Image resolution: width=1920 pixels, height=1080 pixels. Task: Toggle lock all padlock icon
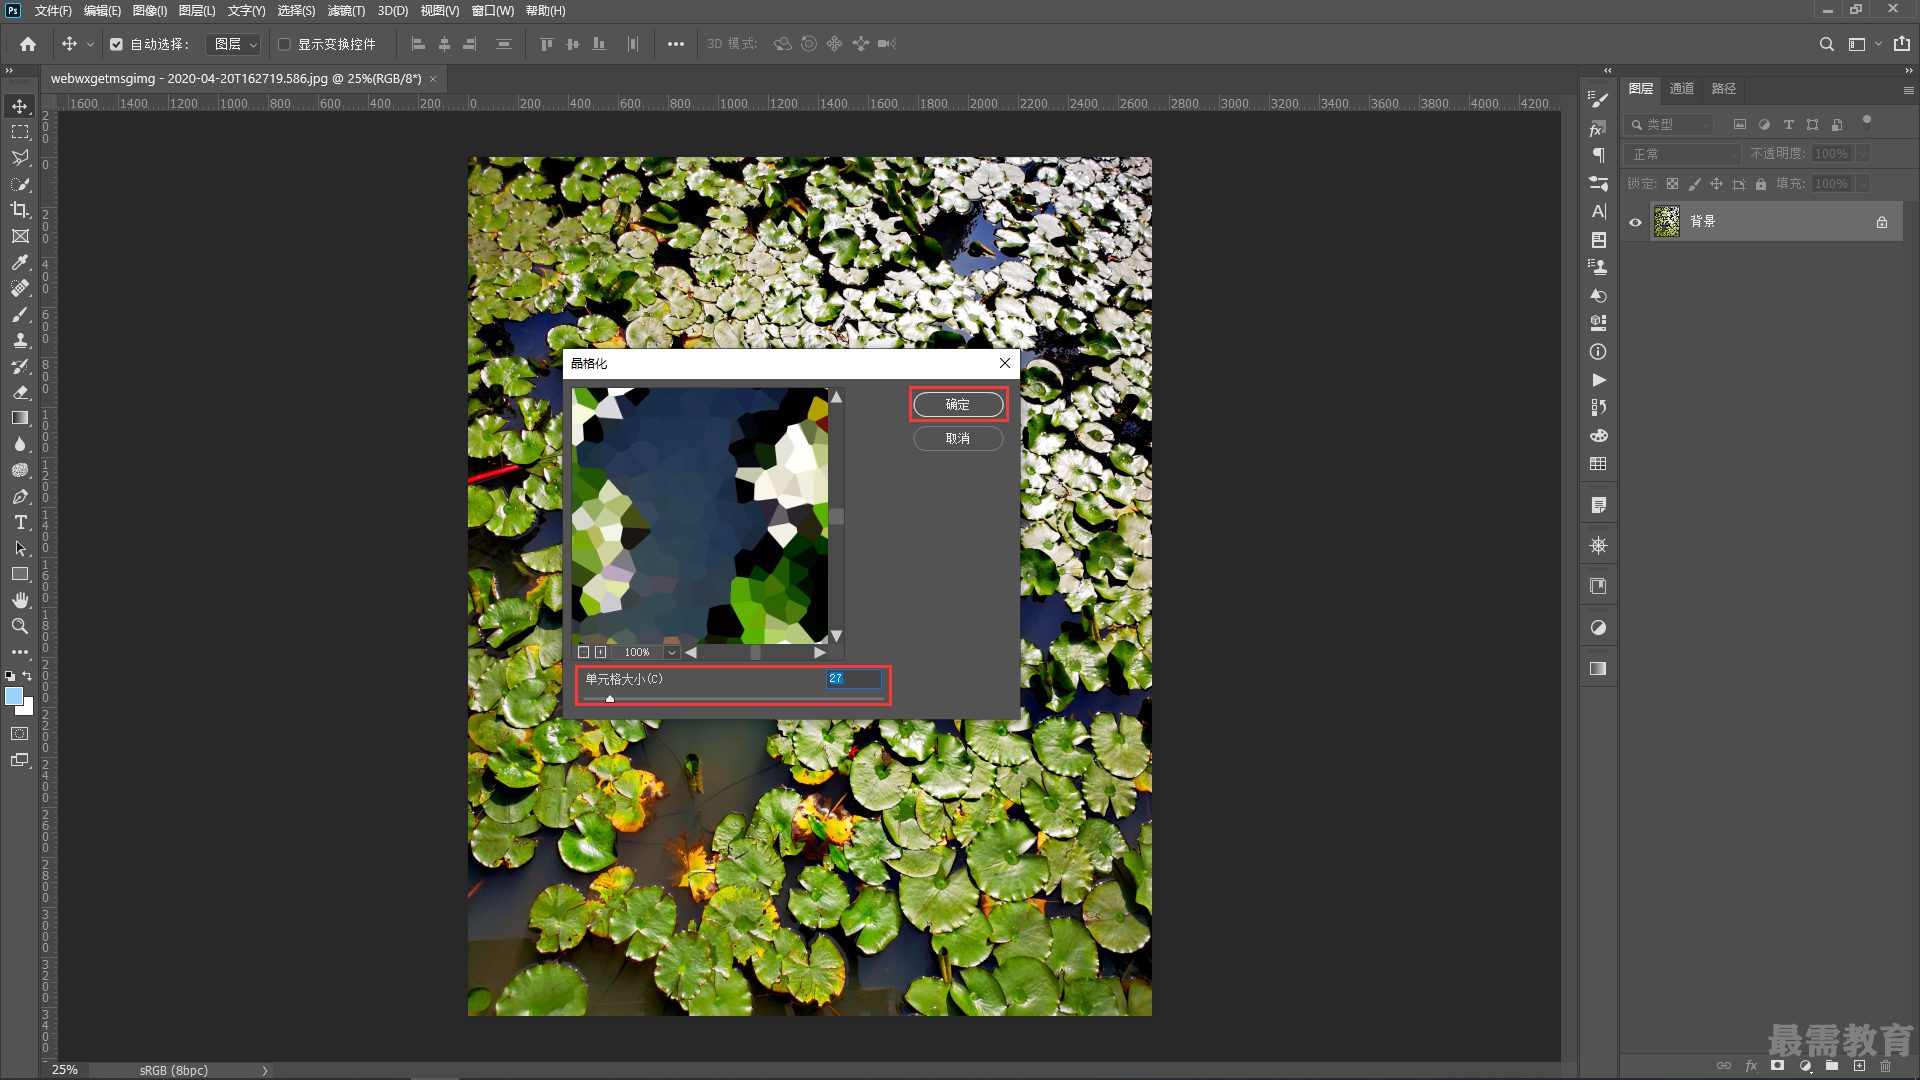(1761, 184)
